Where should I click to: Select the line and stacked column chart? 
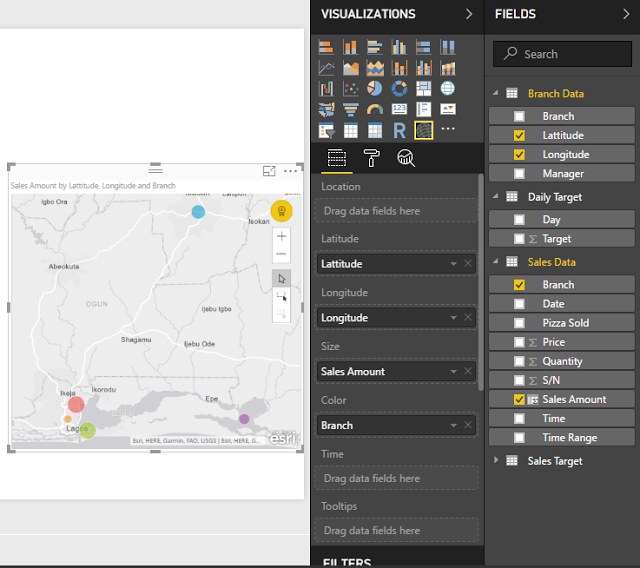[x=399, y=68]
